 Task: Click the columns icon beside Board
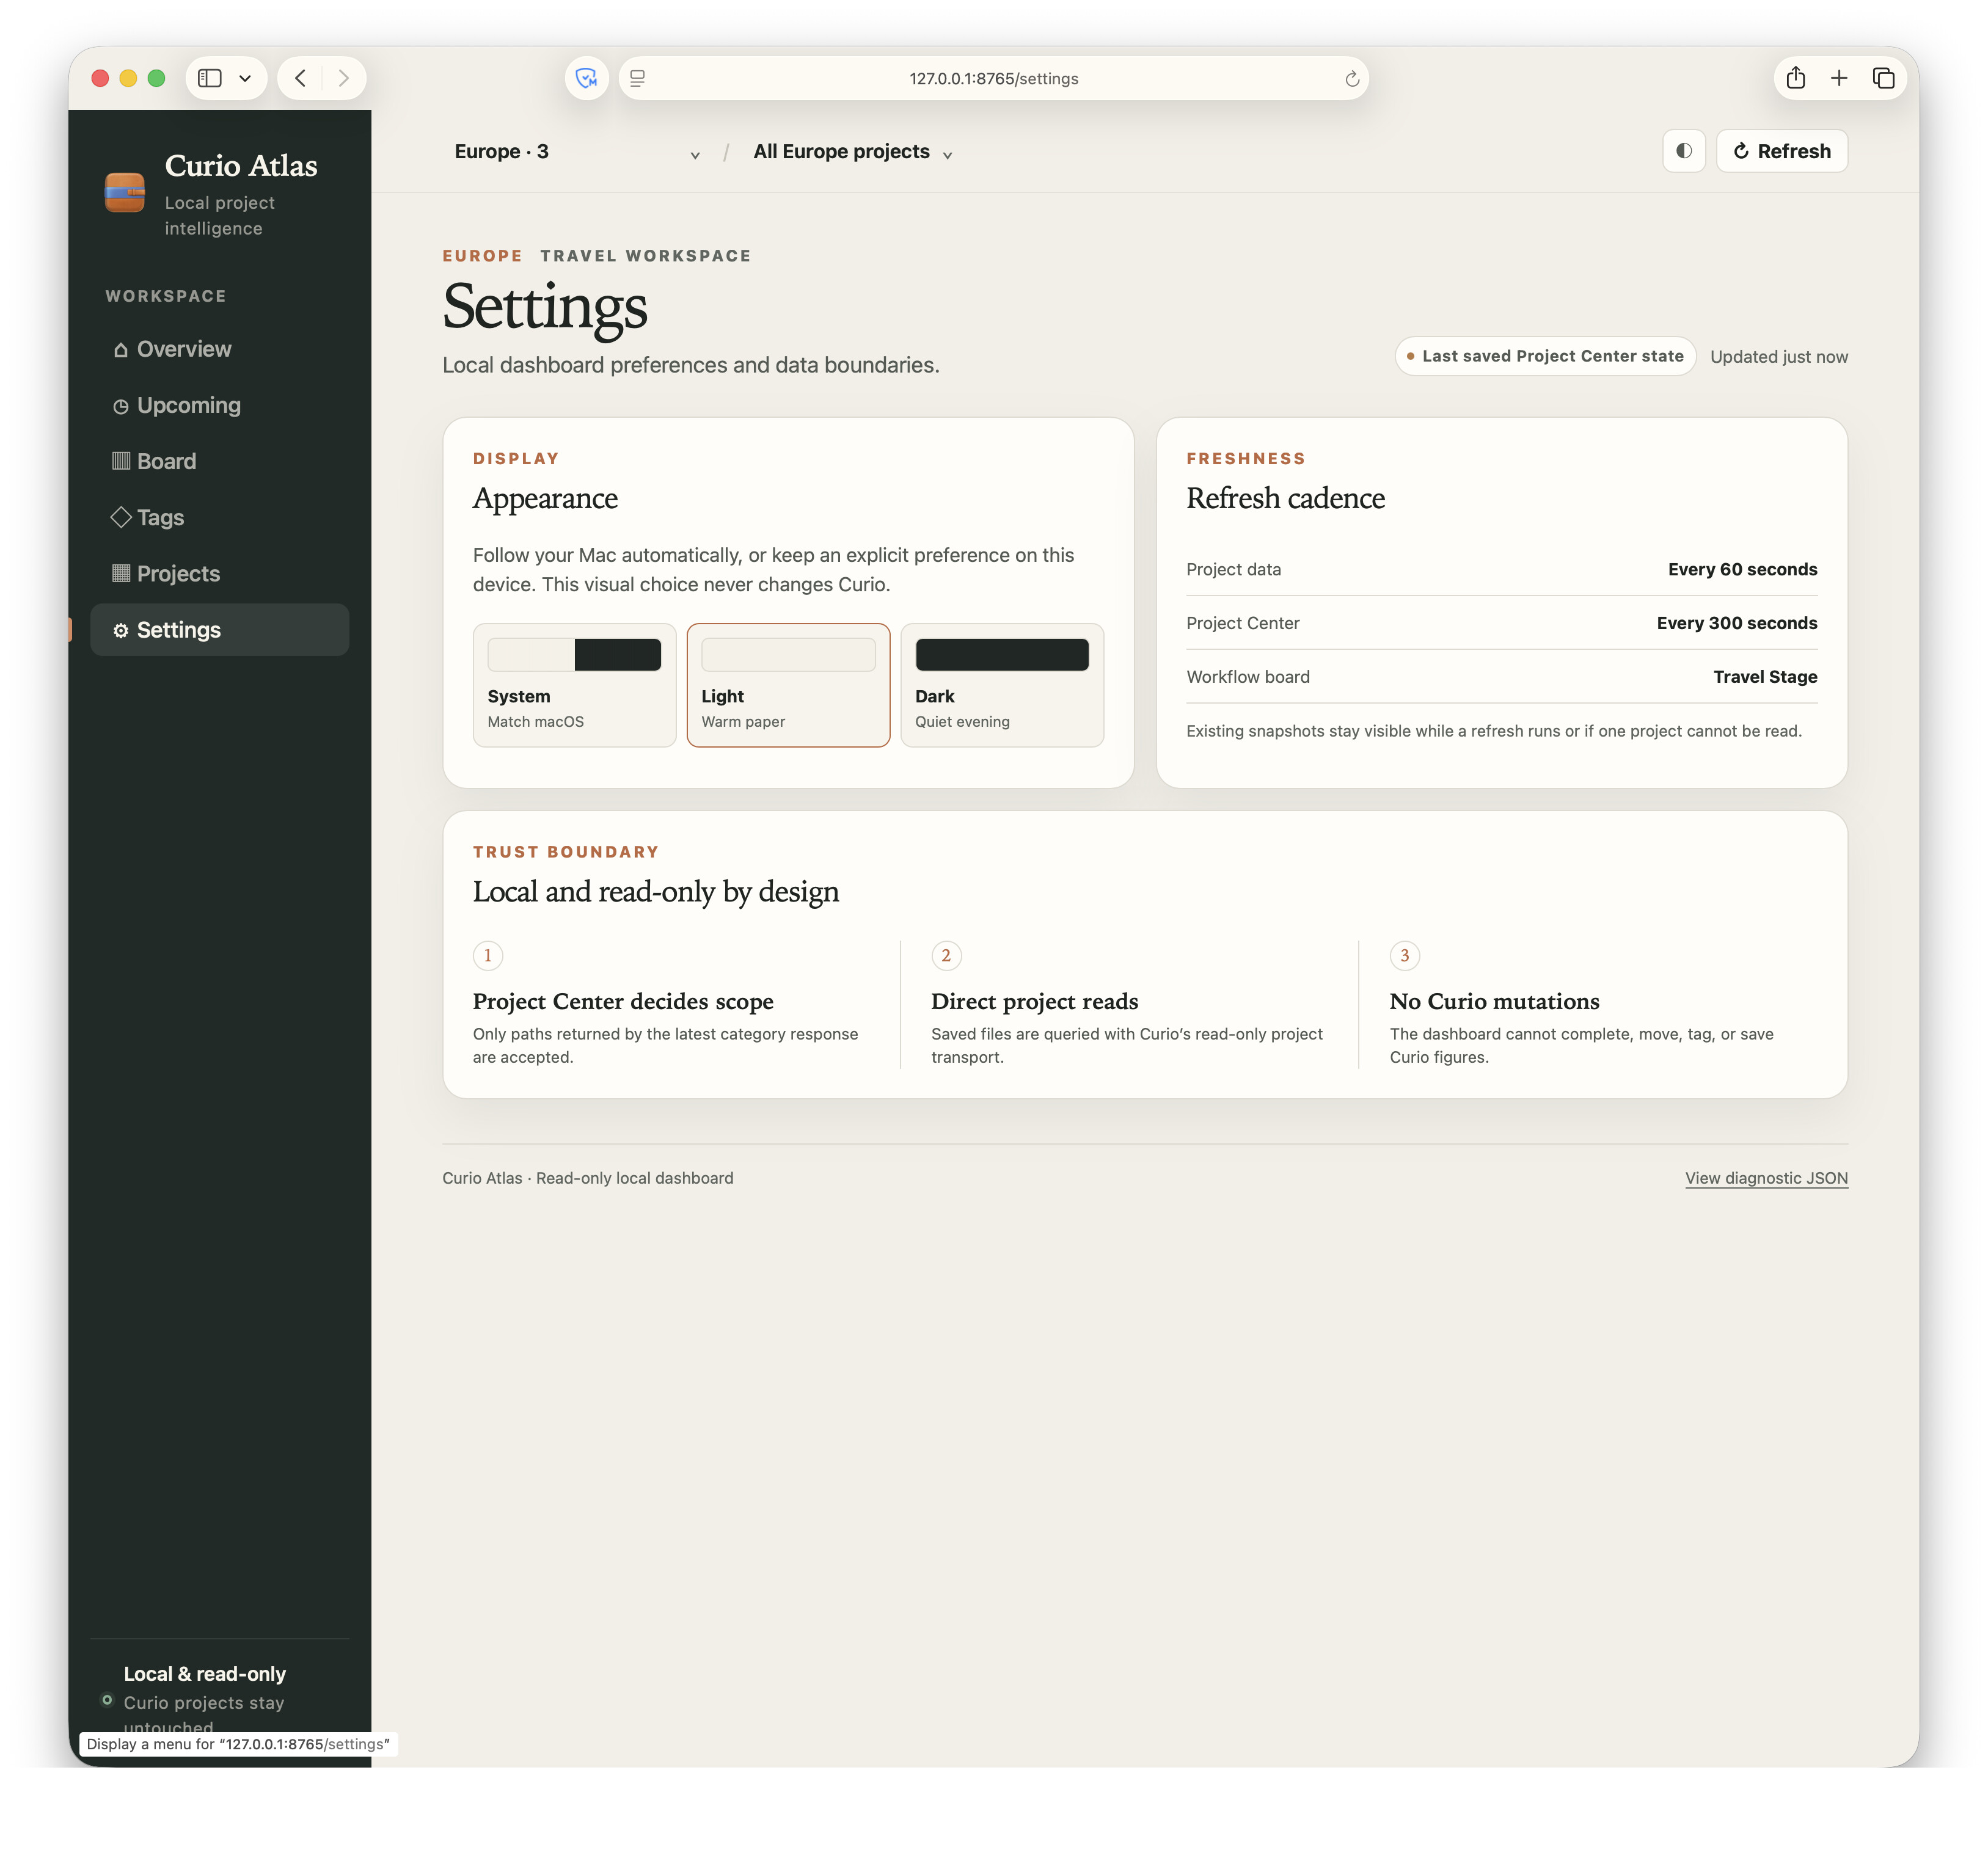121,461
